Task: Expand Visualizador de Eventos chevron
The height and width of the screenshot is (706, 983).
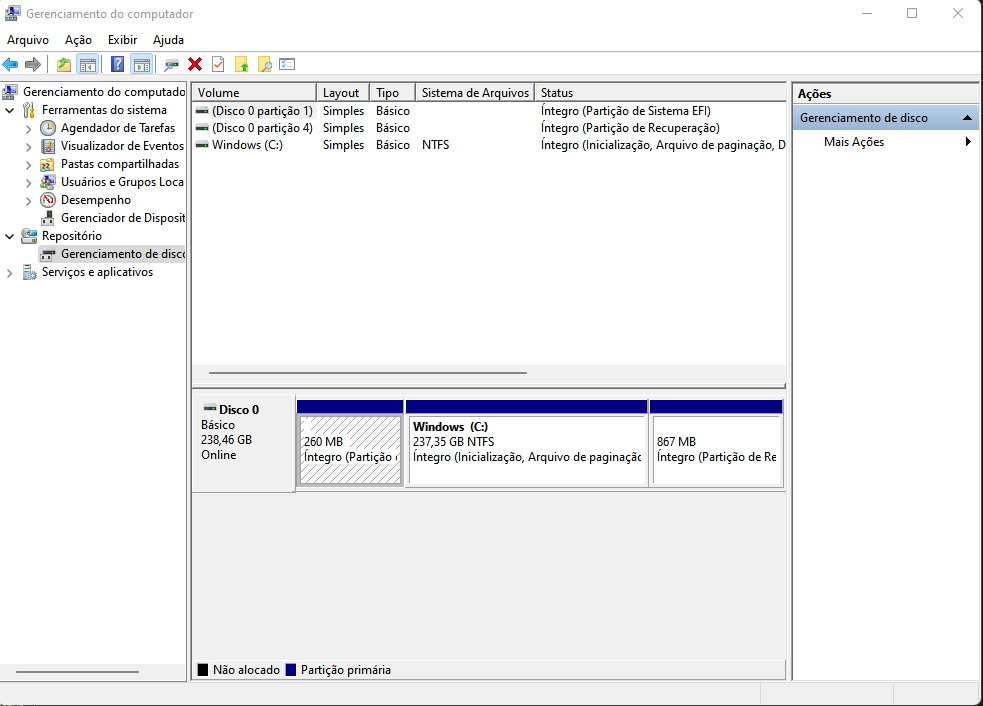Action: 28,147
